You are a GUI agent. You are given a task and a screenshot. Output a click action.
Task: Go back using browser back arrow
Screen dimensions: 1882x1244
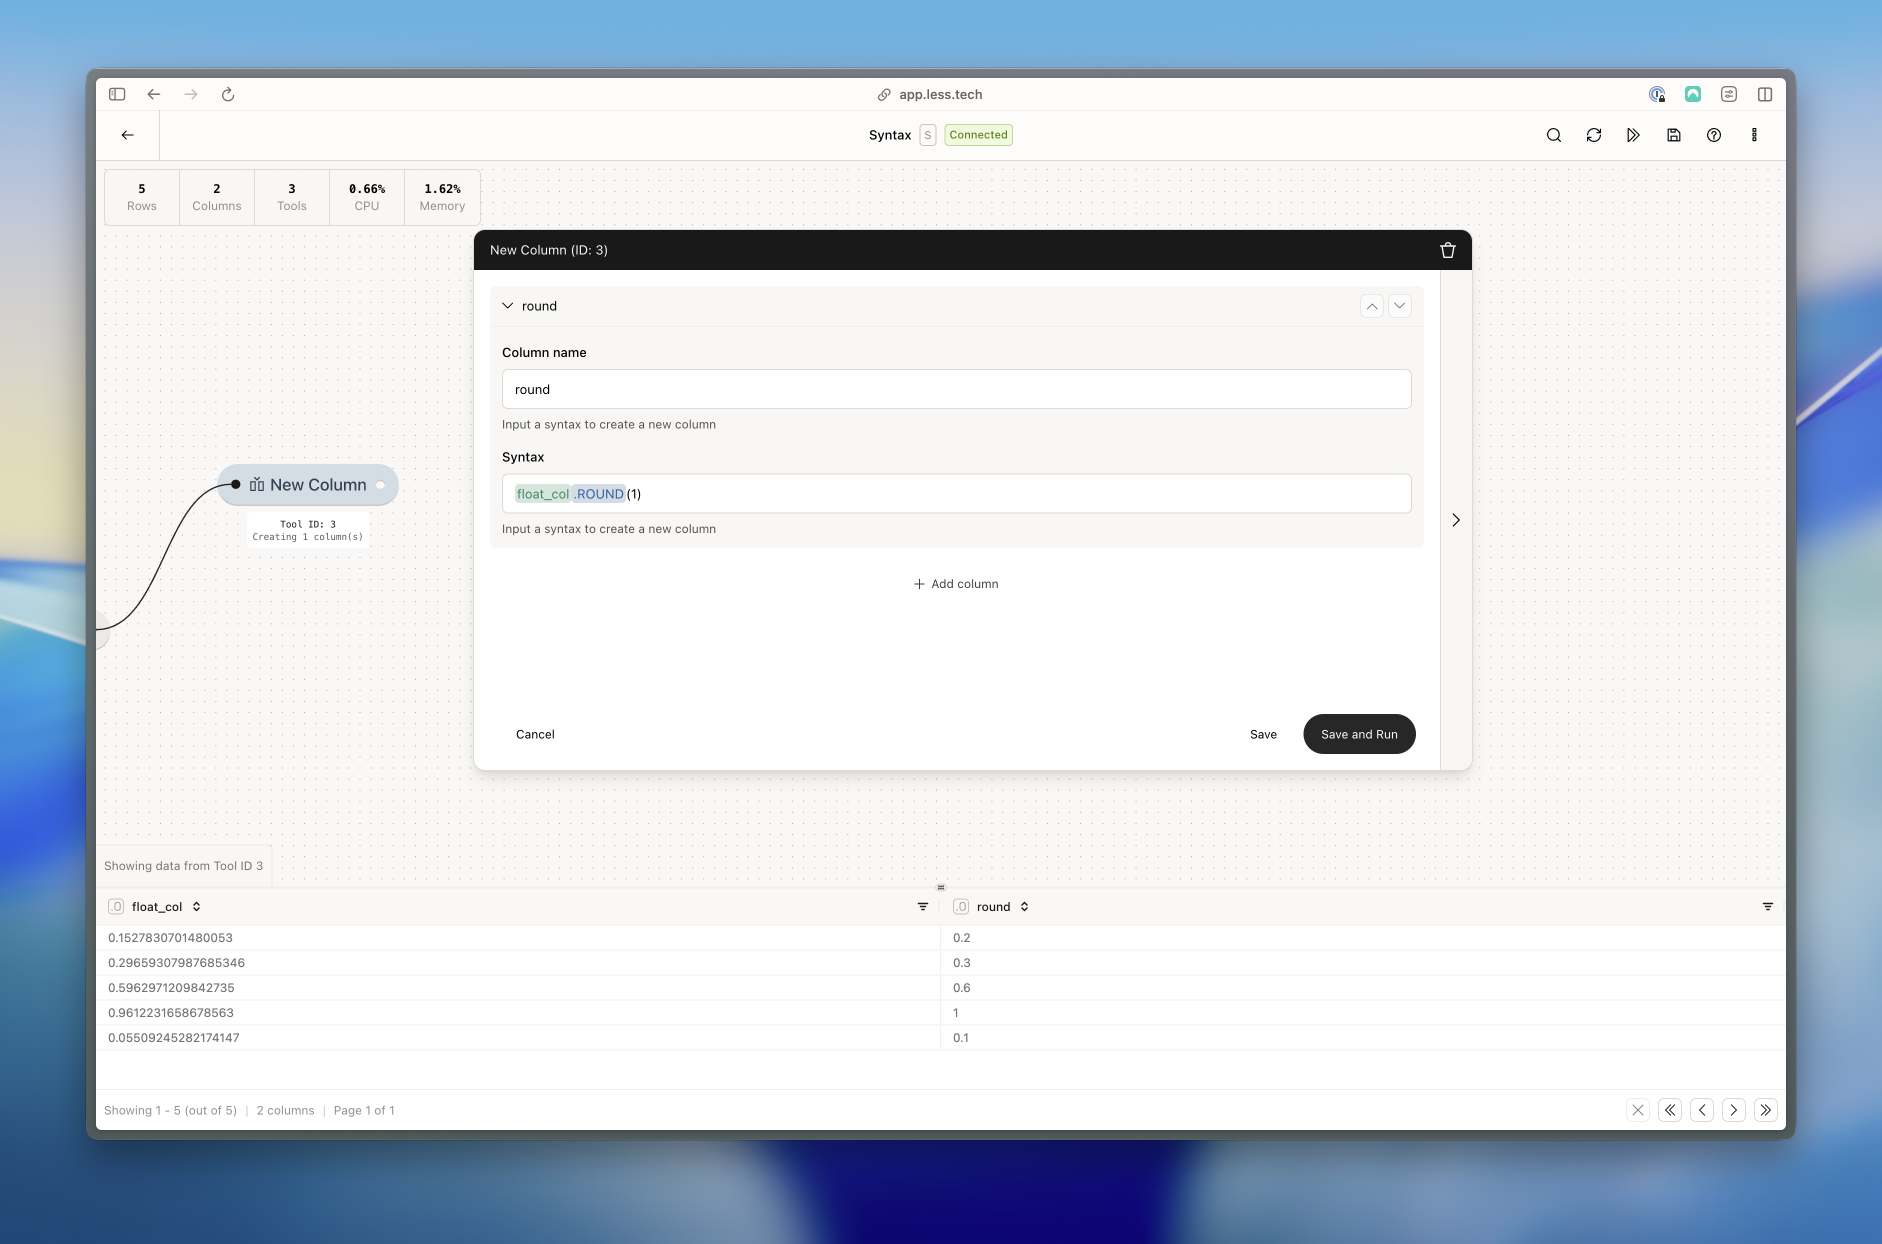tap(154, 94)
